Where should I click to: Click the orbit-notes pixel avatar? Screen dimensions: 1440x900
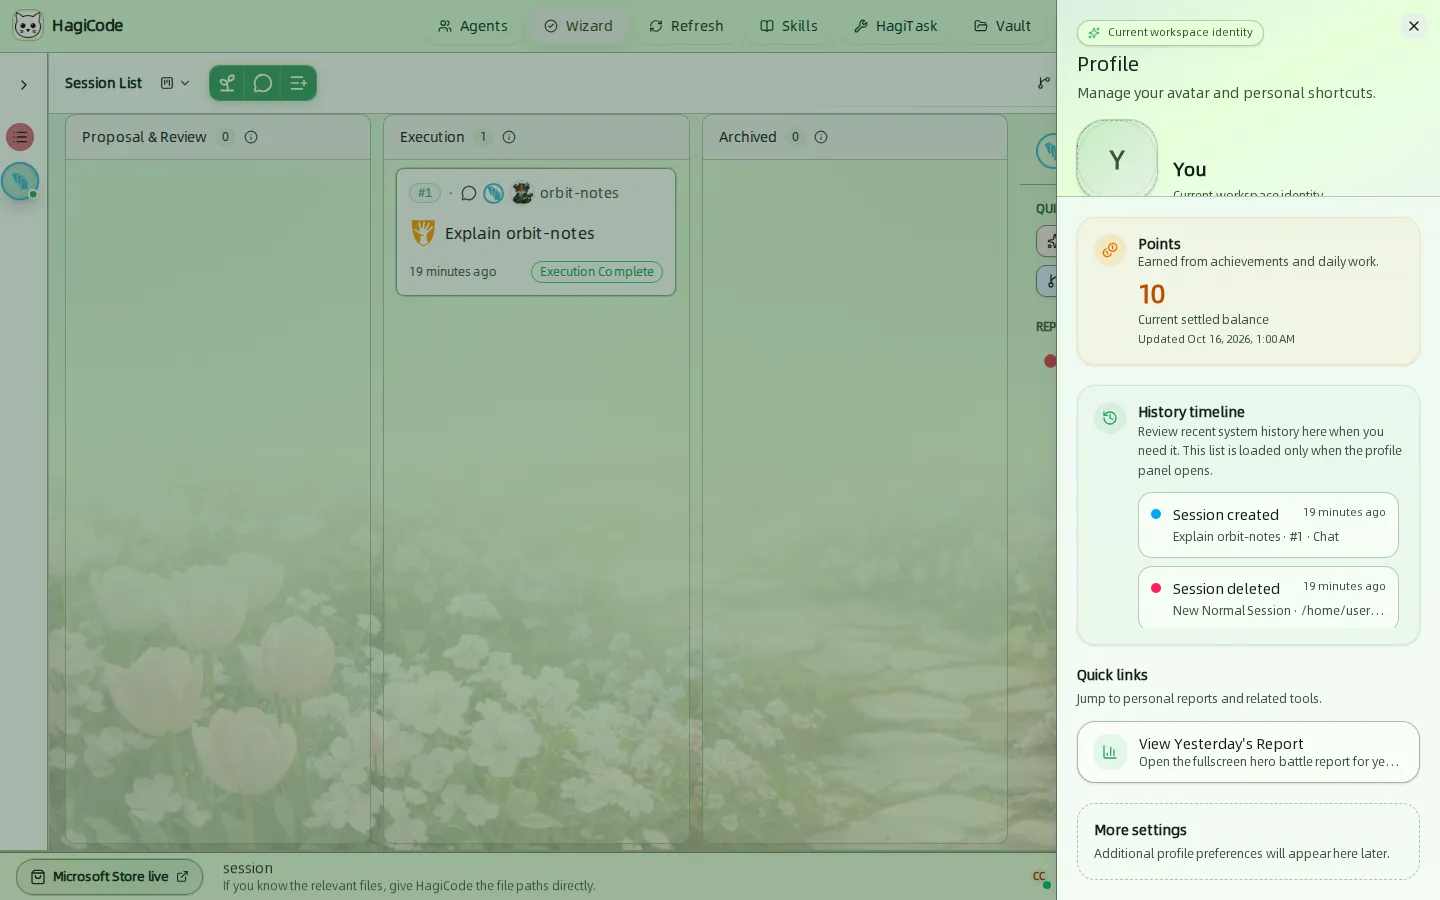(x=522, y=193)
